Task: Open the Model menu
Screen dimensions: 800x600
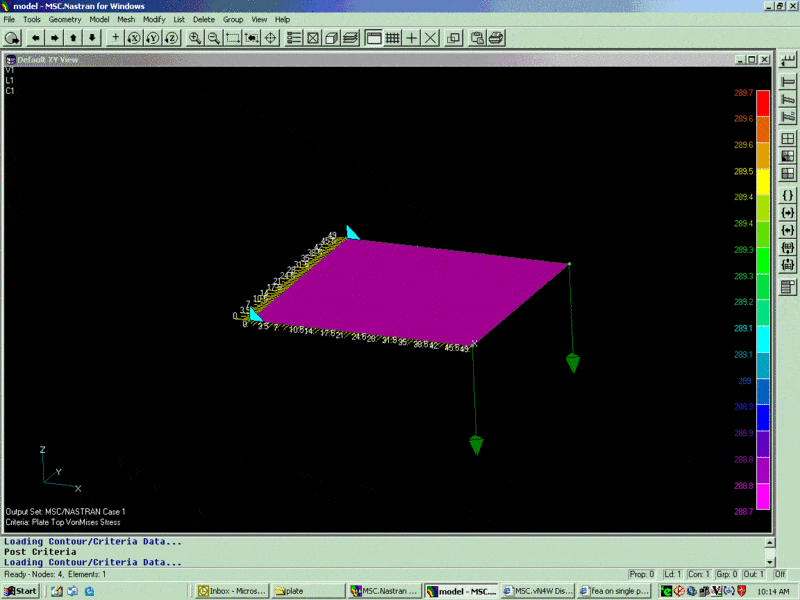Action: coord(99,19)
